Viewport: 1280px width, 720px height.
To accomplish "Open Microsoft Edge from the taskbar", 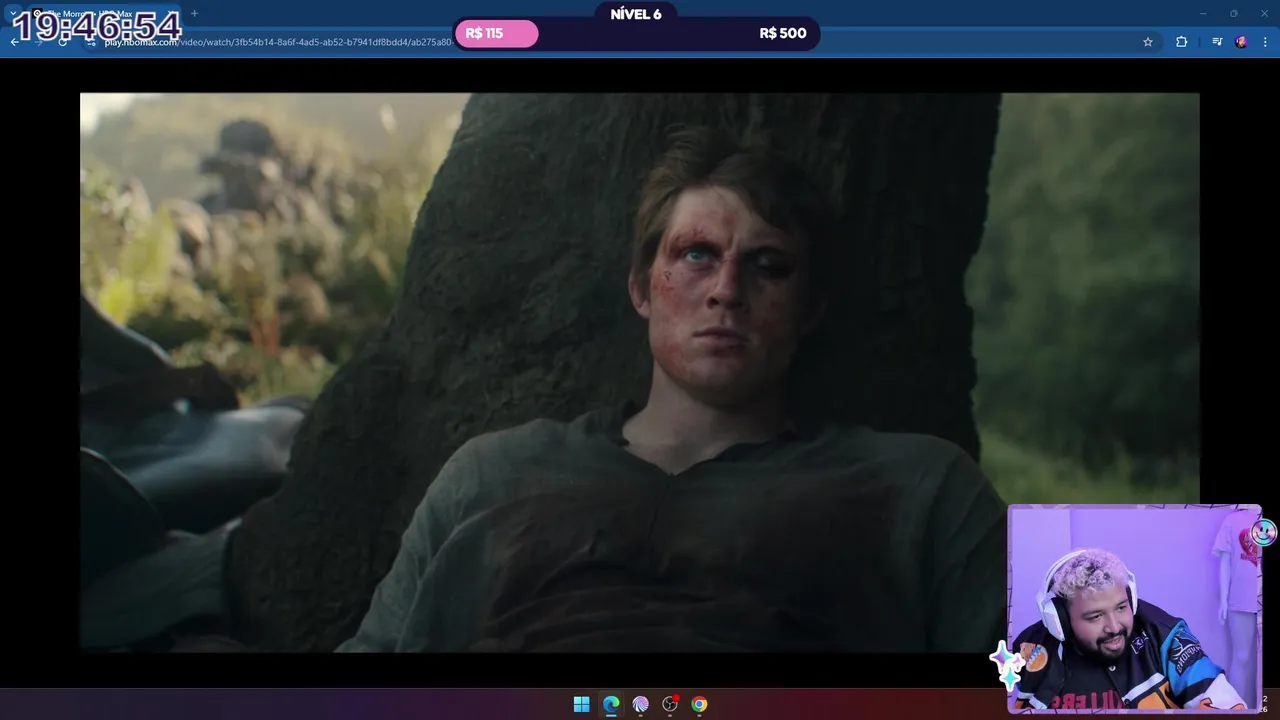I will (x=611, y=705).
